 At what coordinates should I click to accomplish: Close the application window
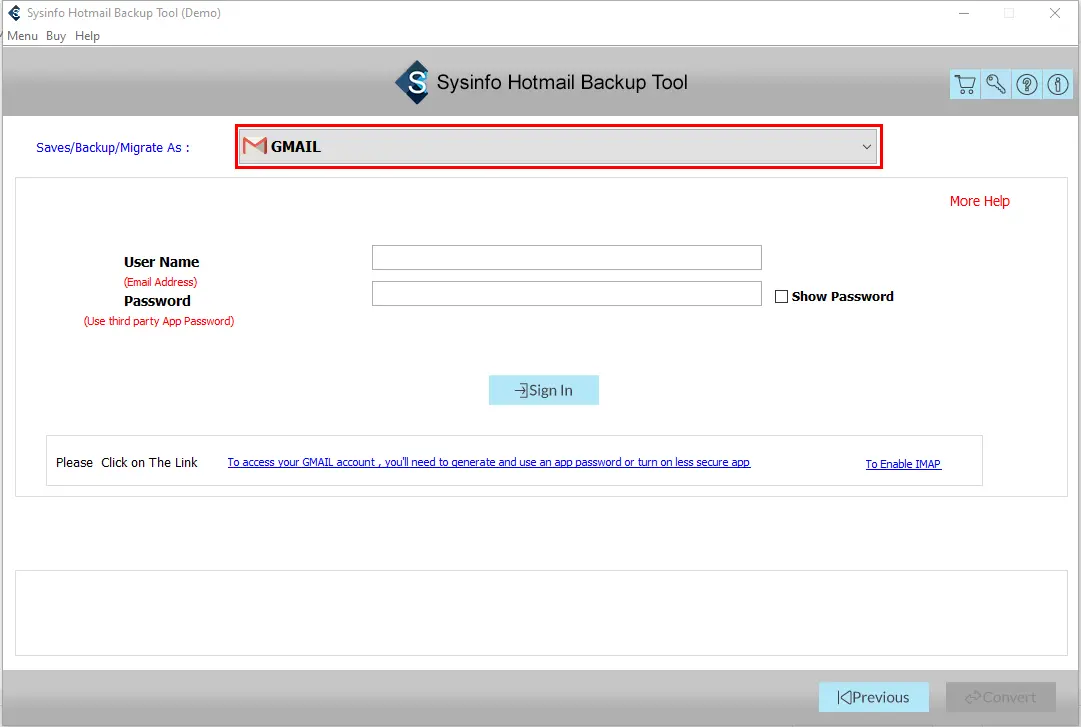1055,13
